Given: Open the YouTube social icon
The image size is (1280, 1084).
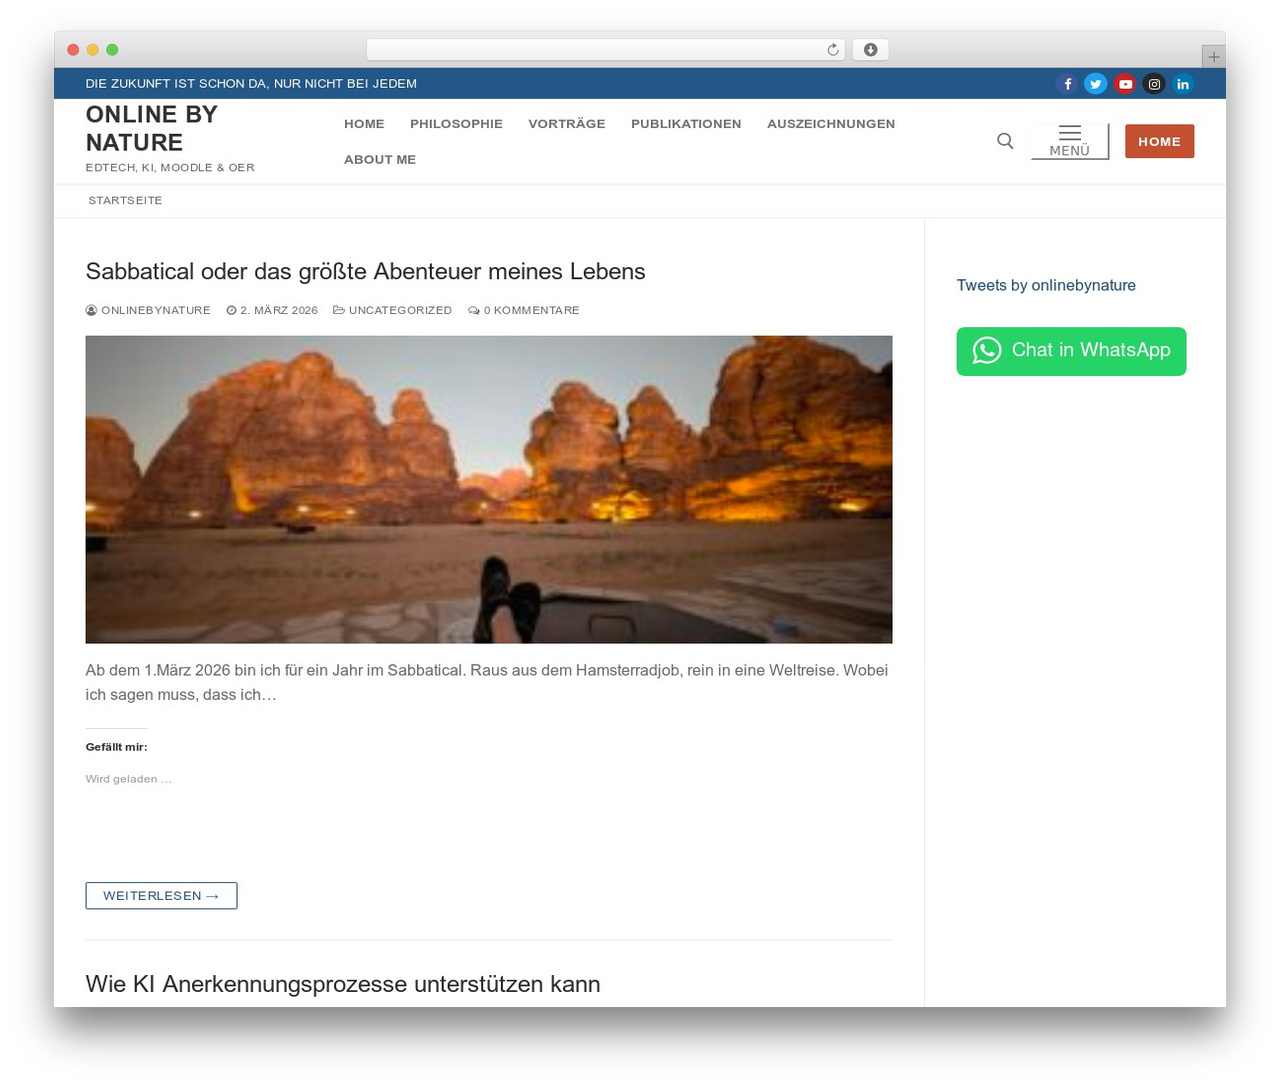Looking at the screenshot, I should click(x=1125, y=84).
